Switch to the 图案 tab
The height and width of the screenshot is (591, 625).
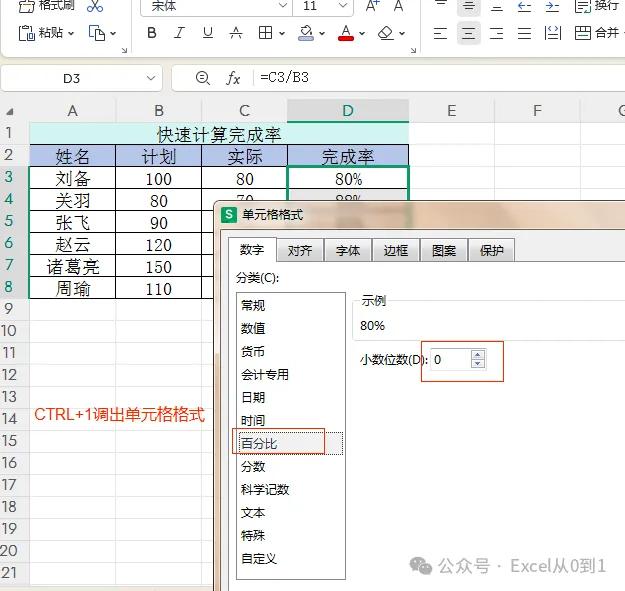(444, 250)
